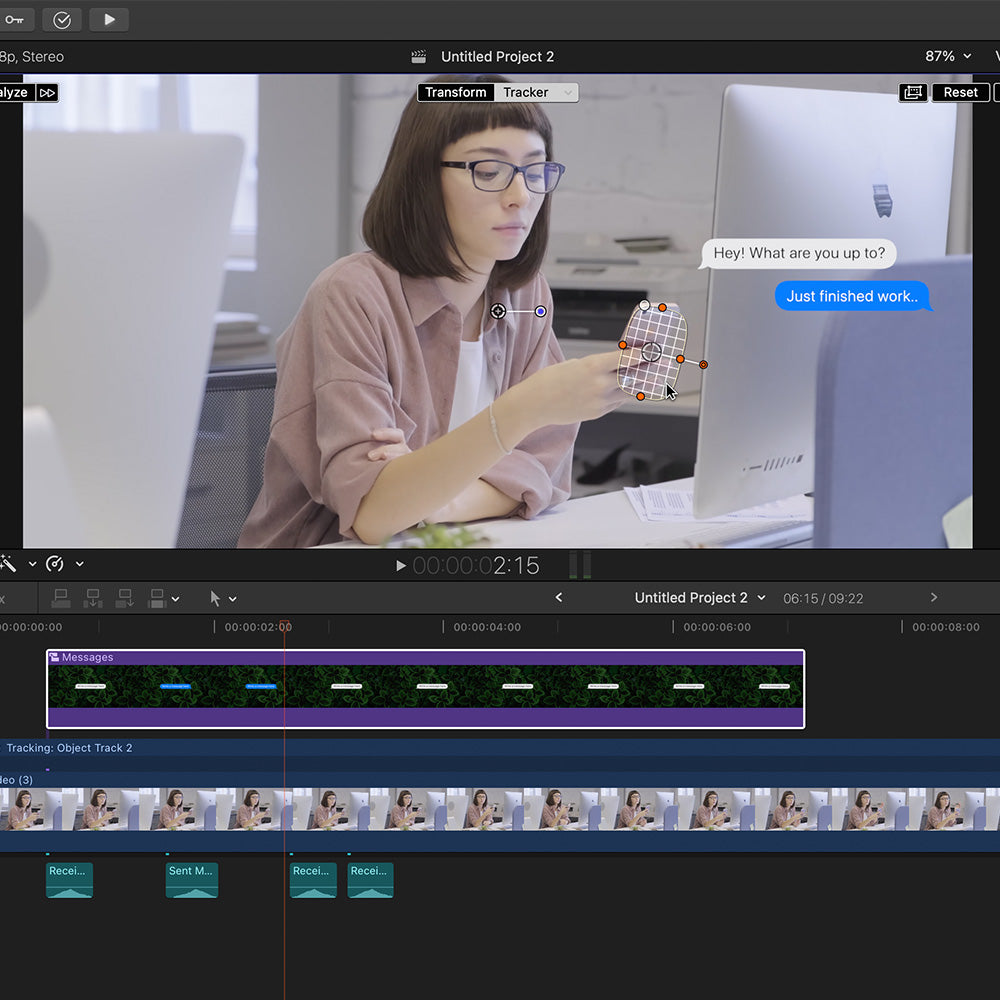Click the connect clip to storyline icon
This screenshot has width=1000, height=1000.
click(x=61, y=598)
